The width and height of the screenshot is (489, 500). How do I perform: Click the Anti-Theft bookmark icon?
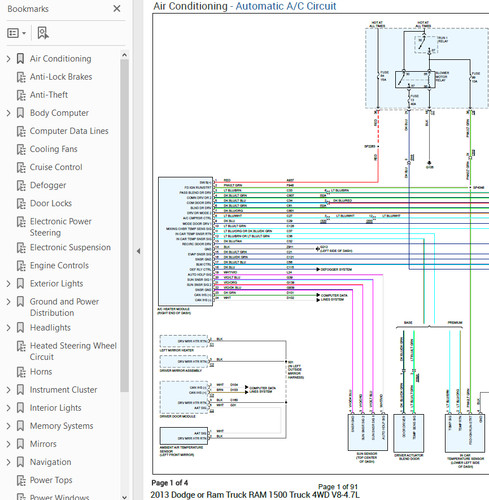coord(21,95)
